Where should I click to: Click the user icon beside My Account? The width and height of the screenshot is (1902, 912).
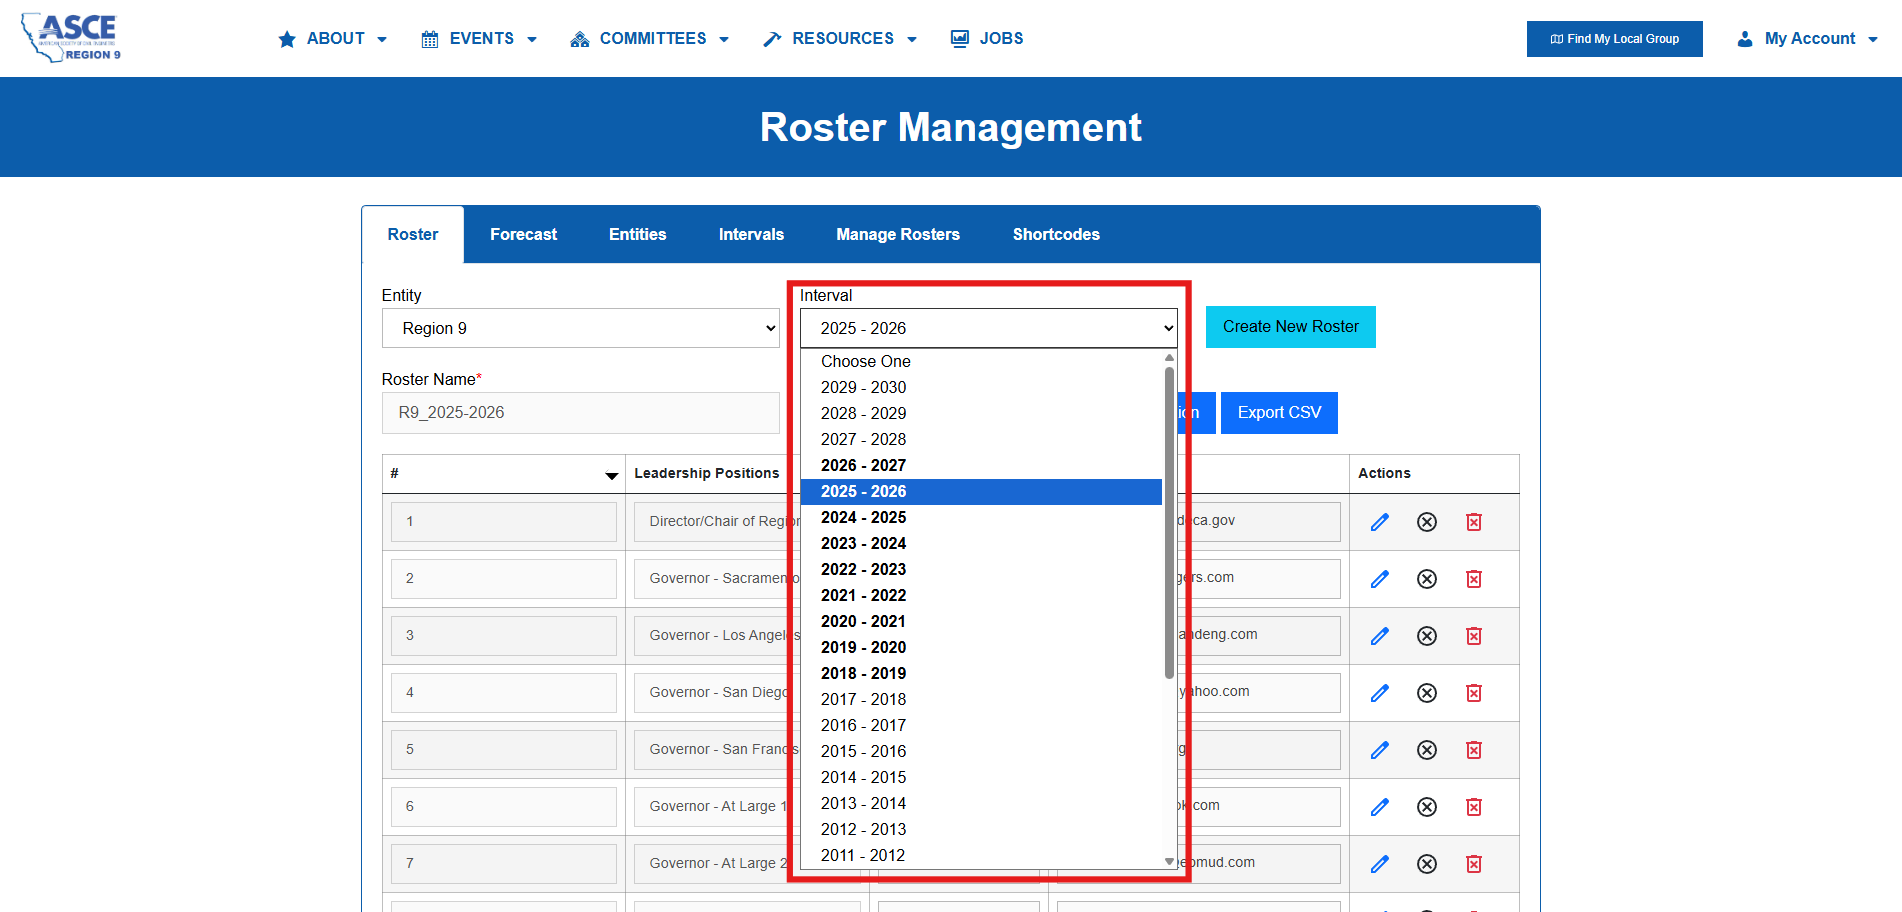pos(1745,39)
